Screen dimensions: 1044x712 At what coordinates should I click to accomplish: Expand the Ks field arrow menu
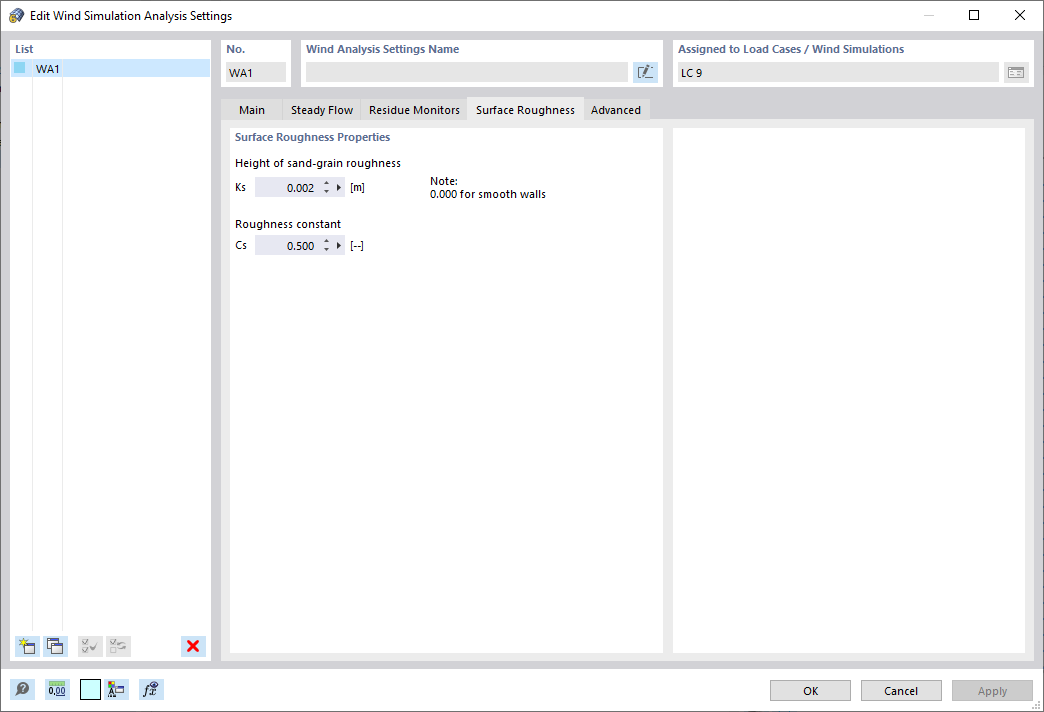(339, 188)
